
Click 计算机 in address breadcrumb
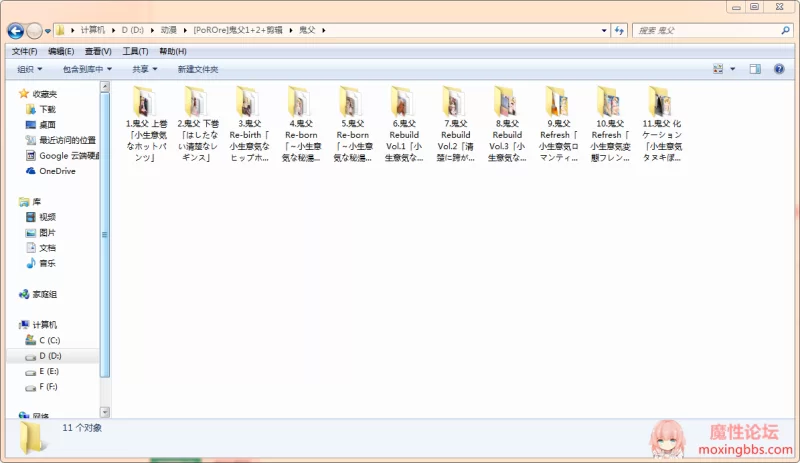(x=92, y=30)
